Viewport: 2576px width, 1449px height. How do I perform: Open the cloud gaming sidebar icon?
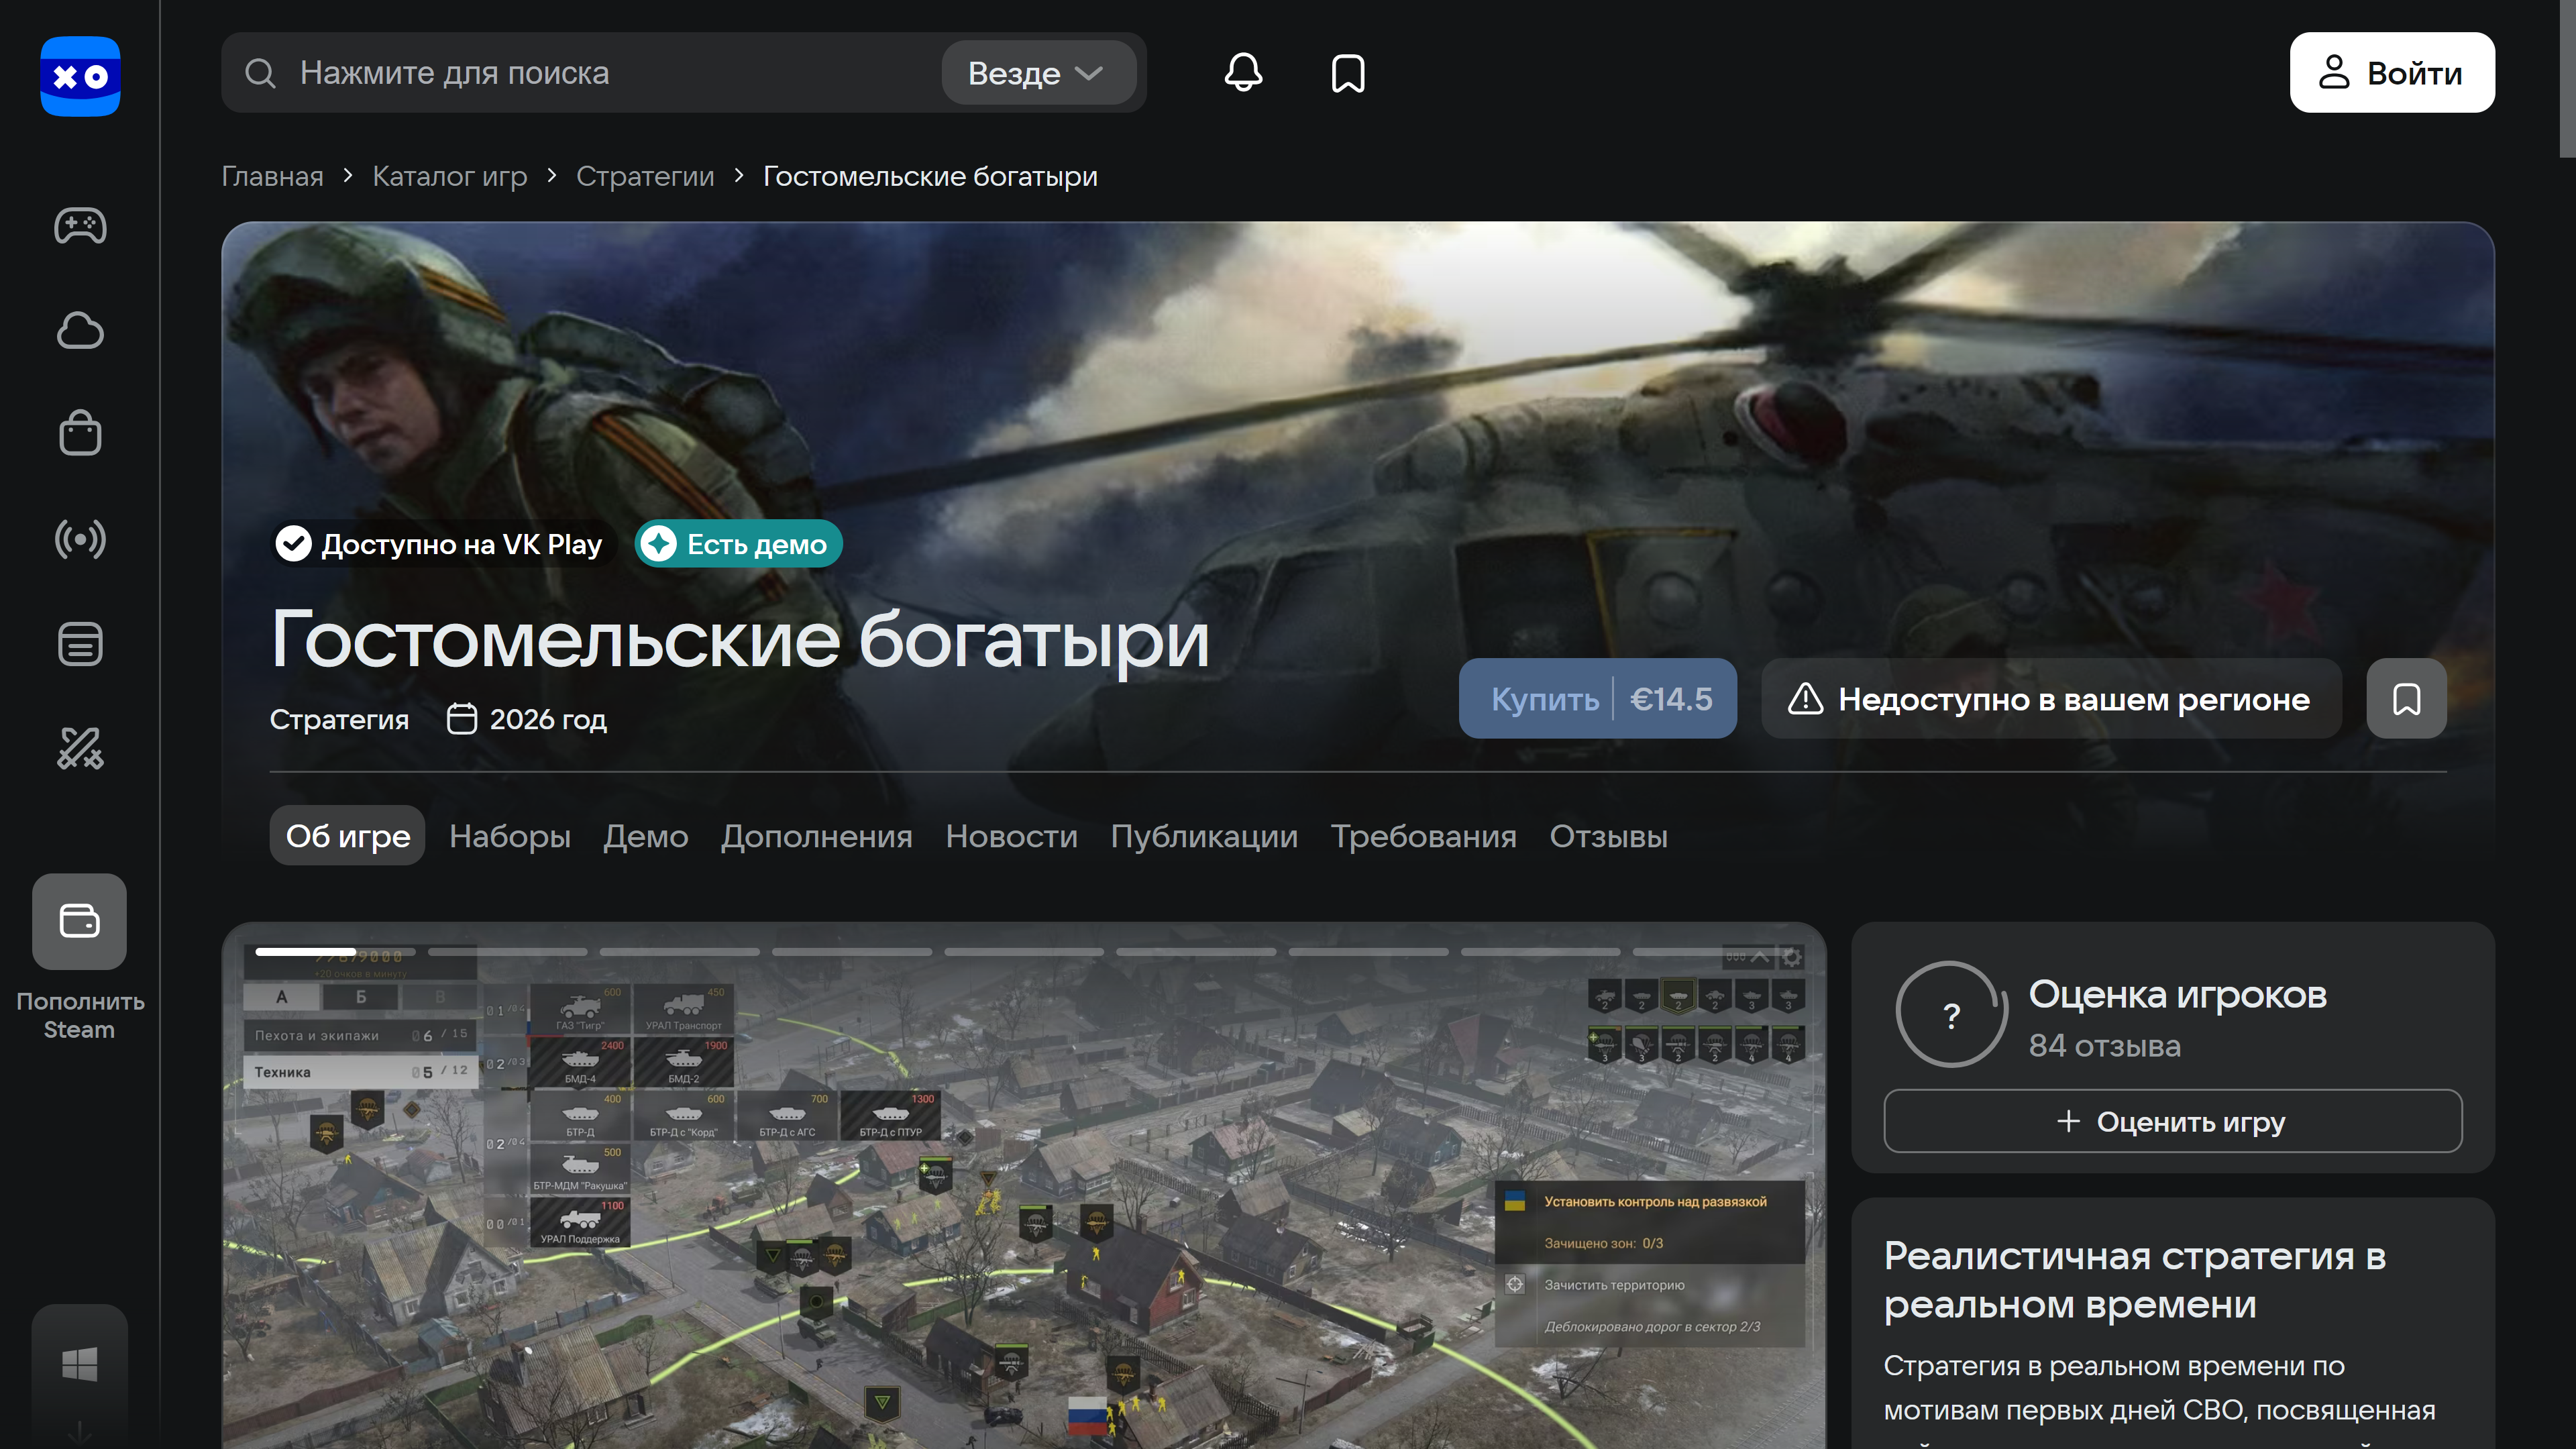[x=80, y=330]
